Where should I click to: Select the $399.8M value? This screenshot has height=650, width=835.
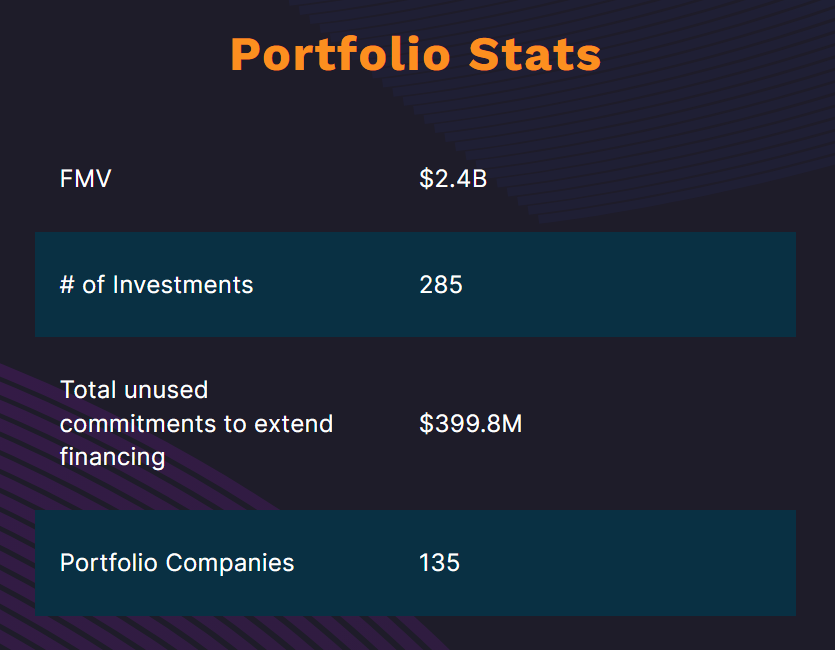(470, 423)
